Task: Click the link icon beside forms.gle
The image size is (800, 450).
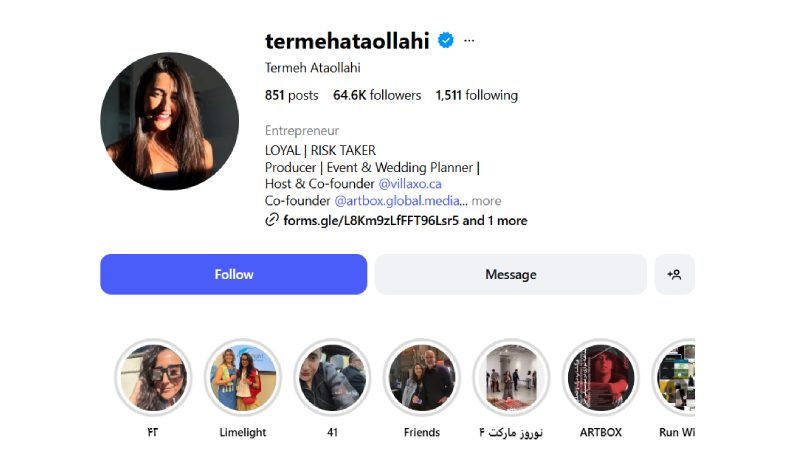Action: coord(272,220)
